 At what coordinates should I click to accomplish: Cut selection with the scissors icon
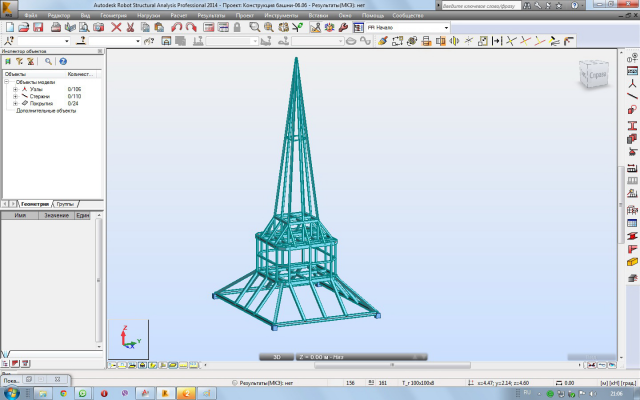pyautogui.click(x=131, y=28)
